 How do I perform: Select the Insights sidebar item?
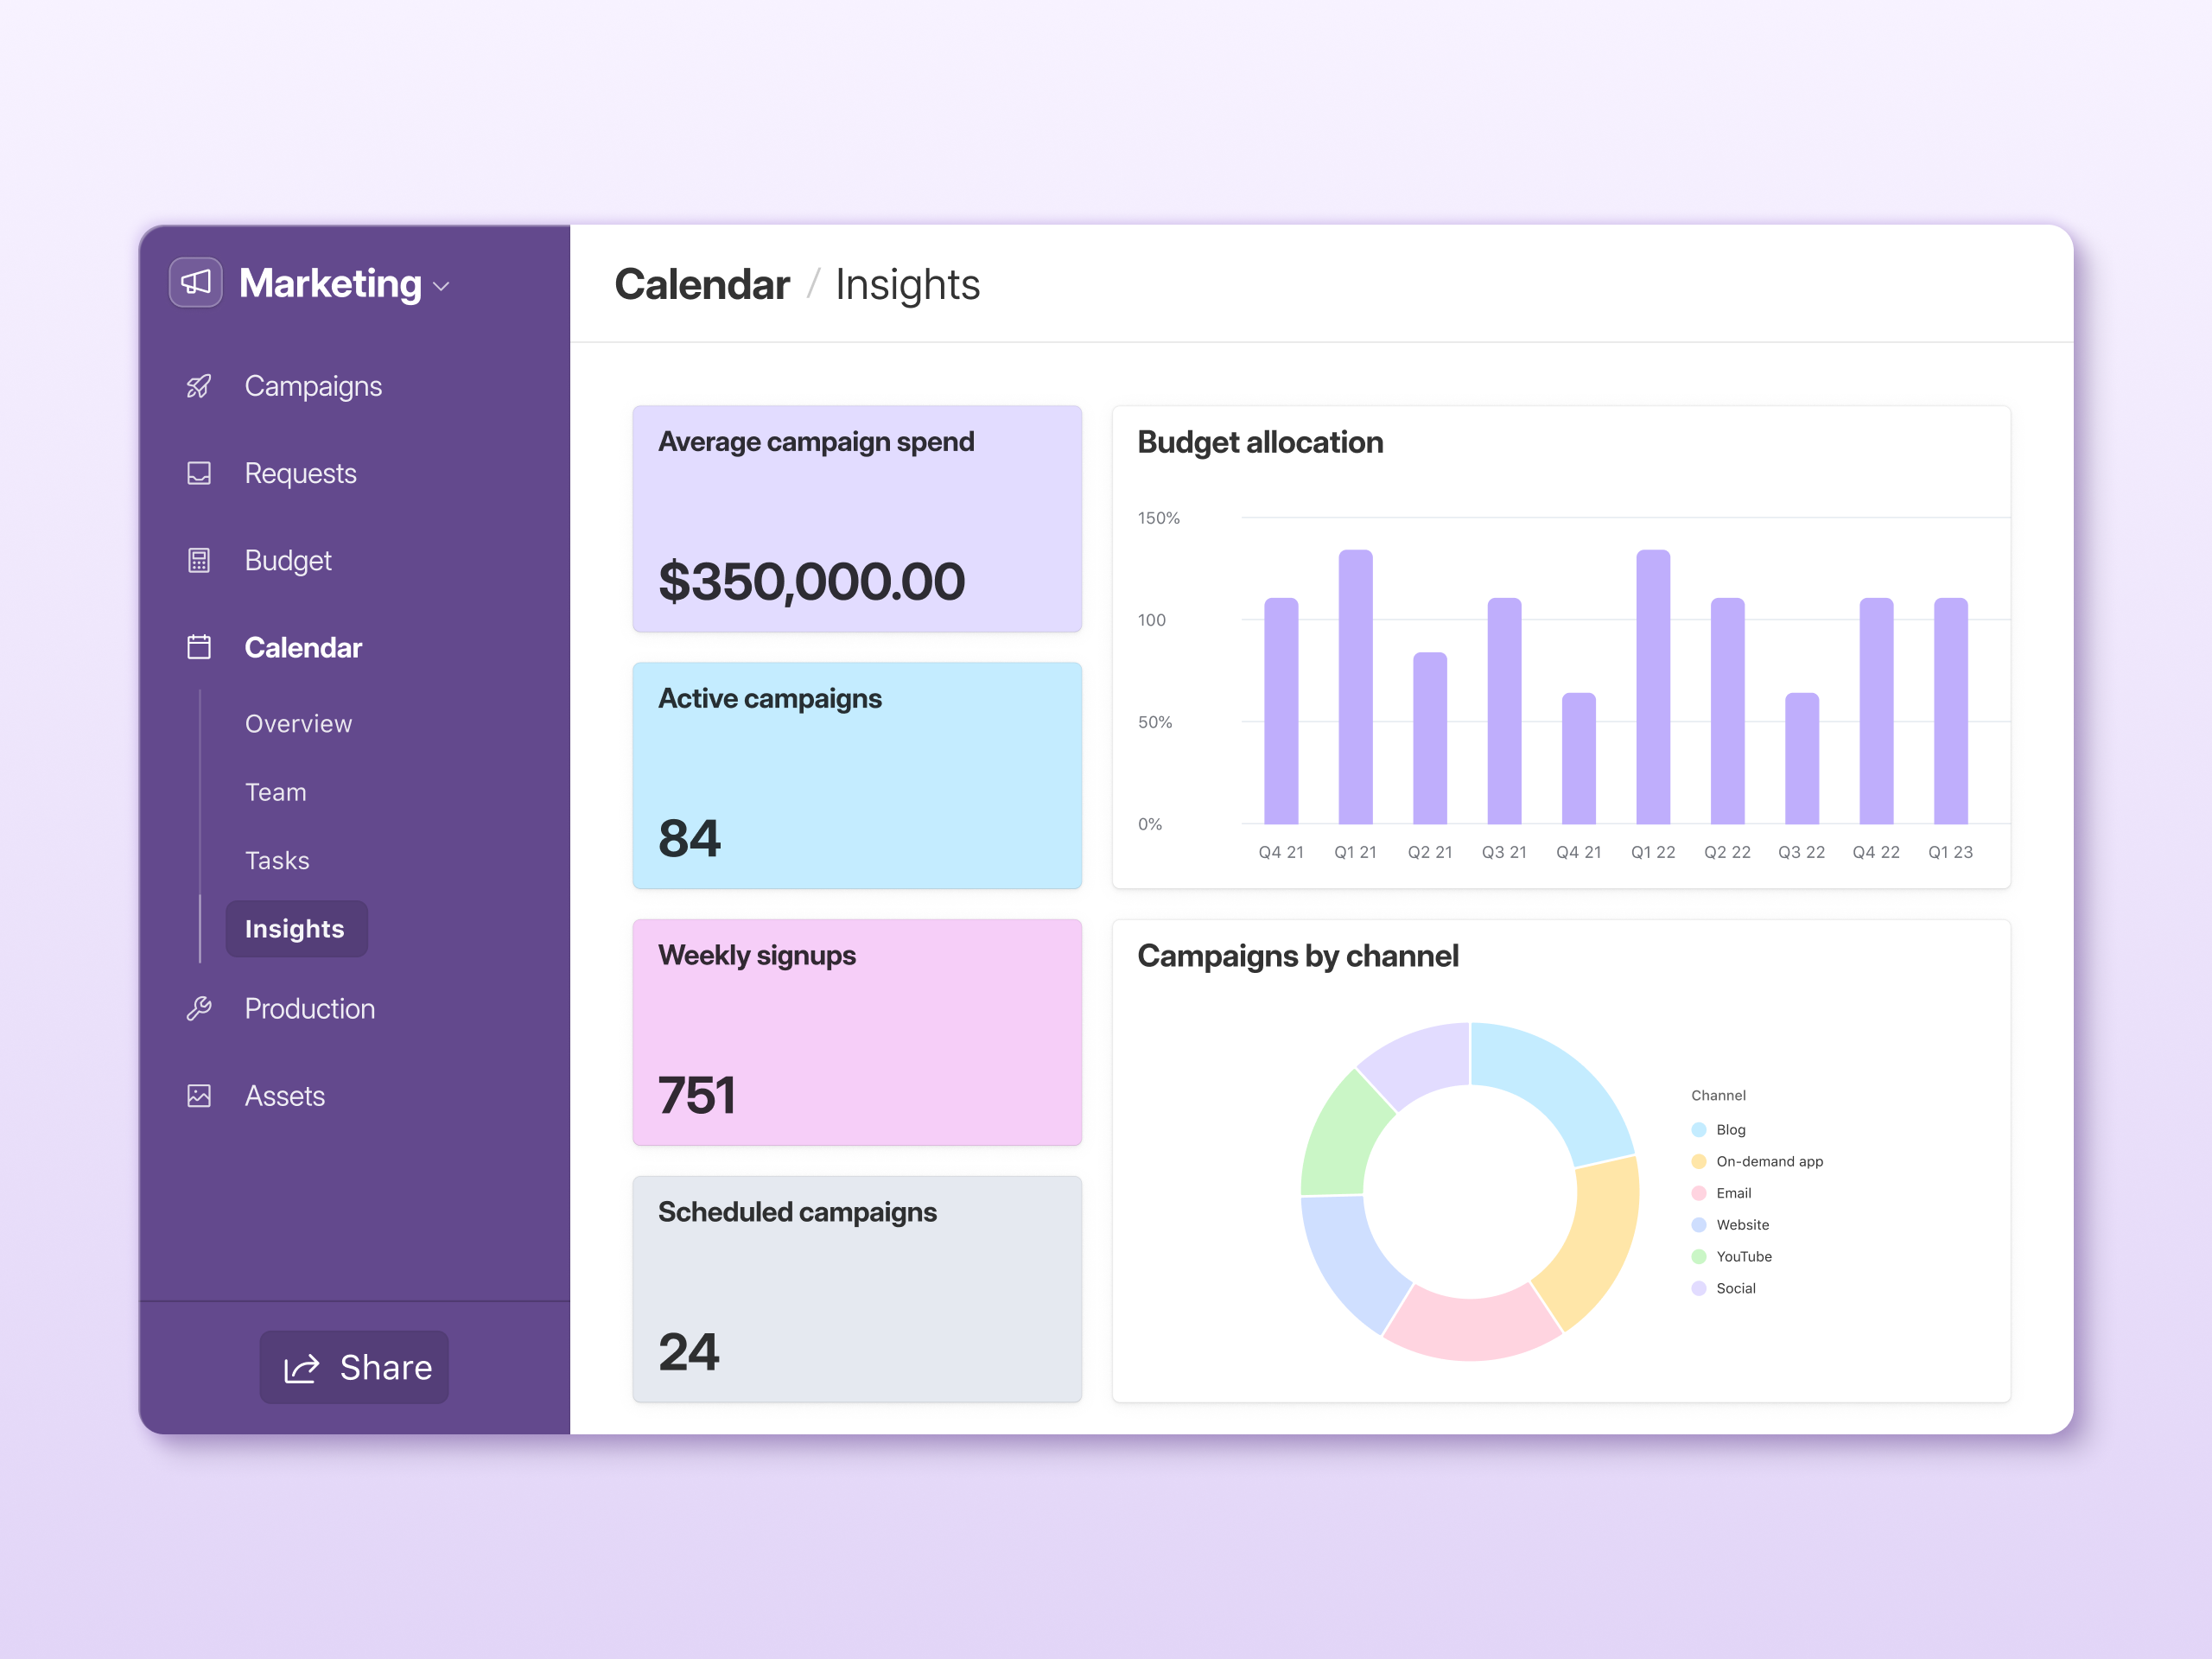pyautogui.click(x=295, y=929)
